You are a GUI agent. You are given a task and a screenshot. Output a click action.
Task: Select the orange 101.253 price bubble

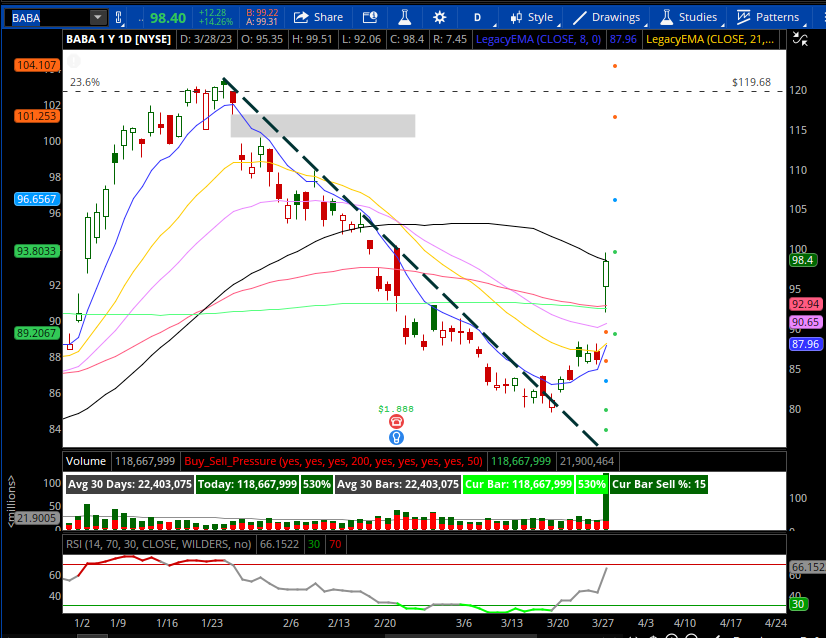point(37,116)
